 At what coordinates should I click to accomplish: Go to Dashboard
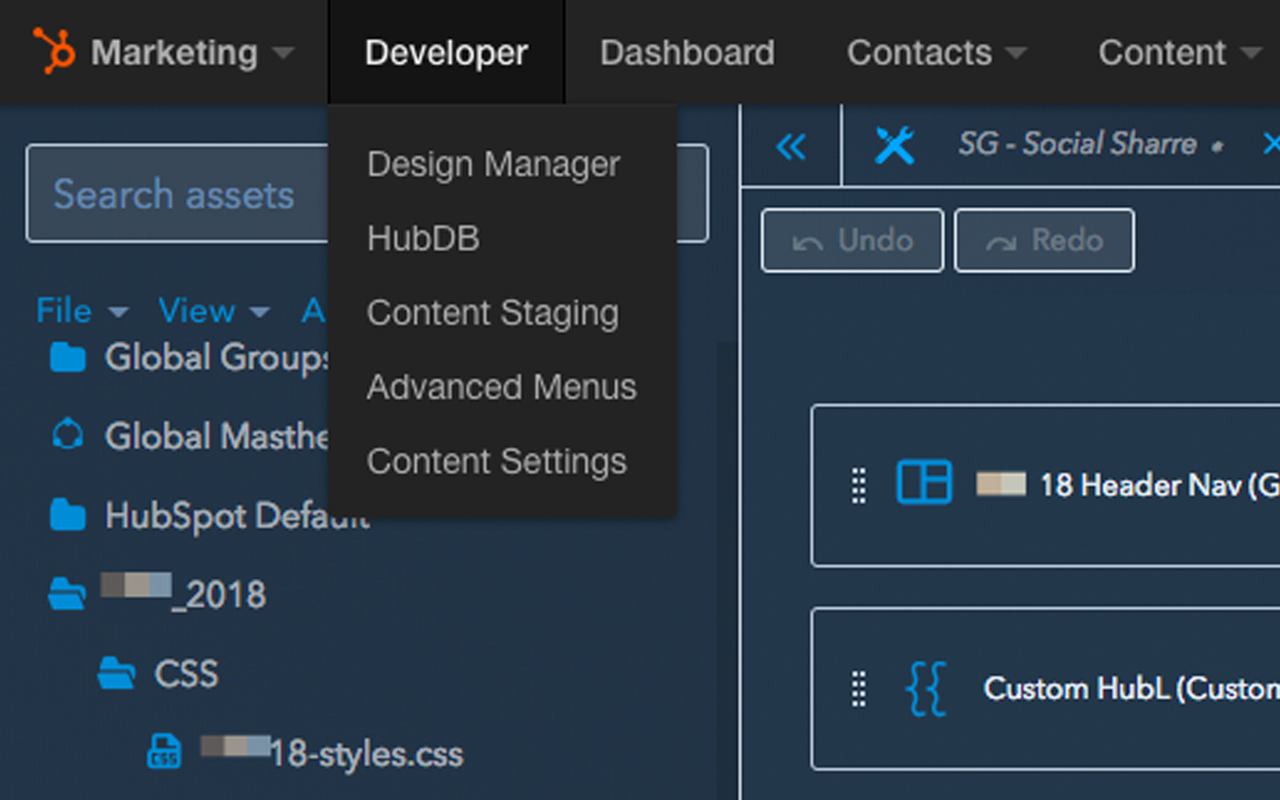(687, 52)
